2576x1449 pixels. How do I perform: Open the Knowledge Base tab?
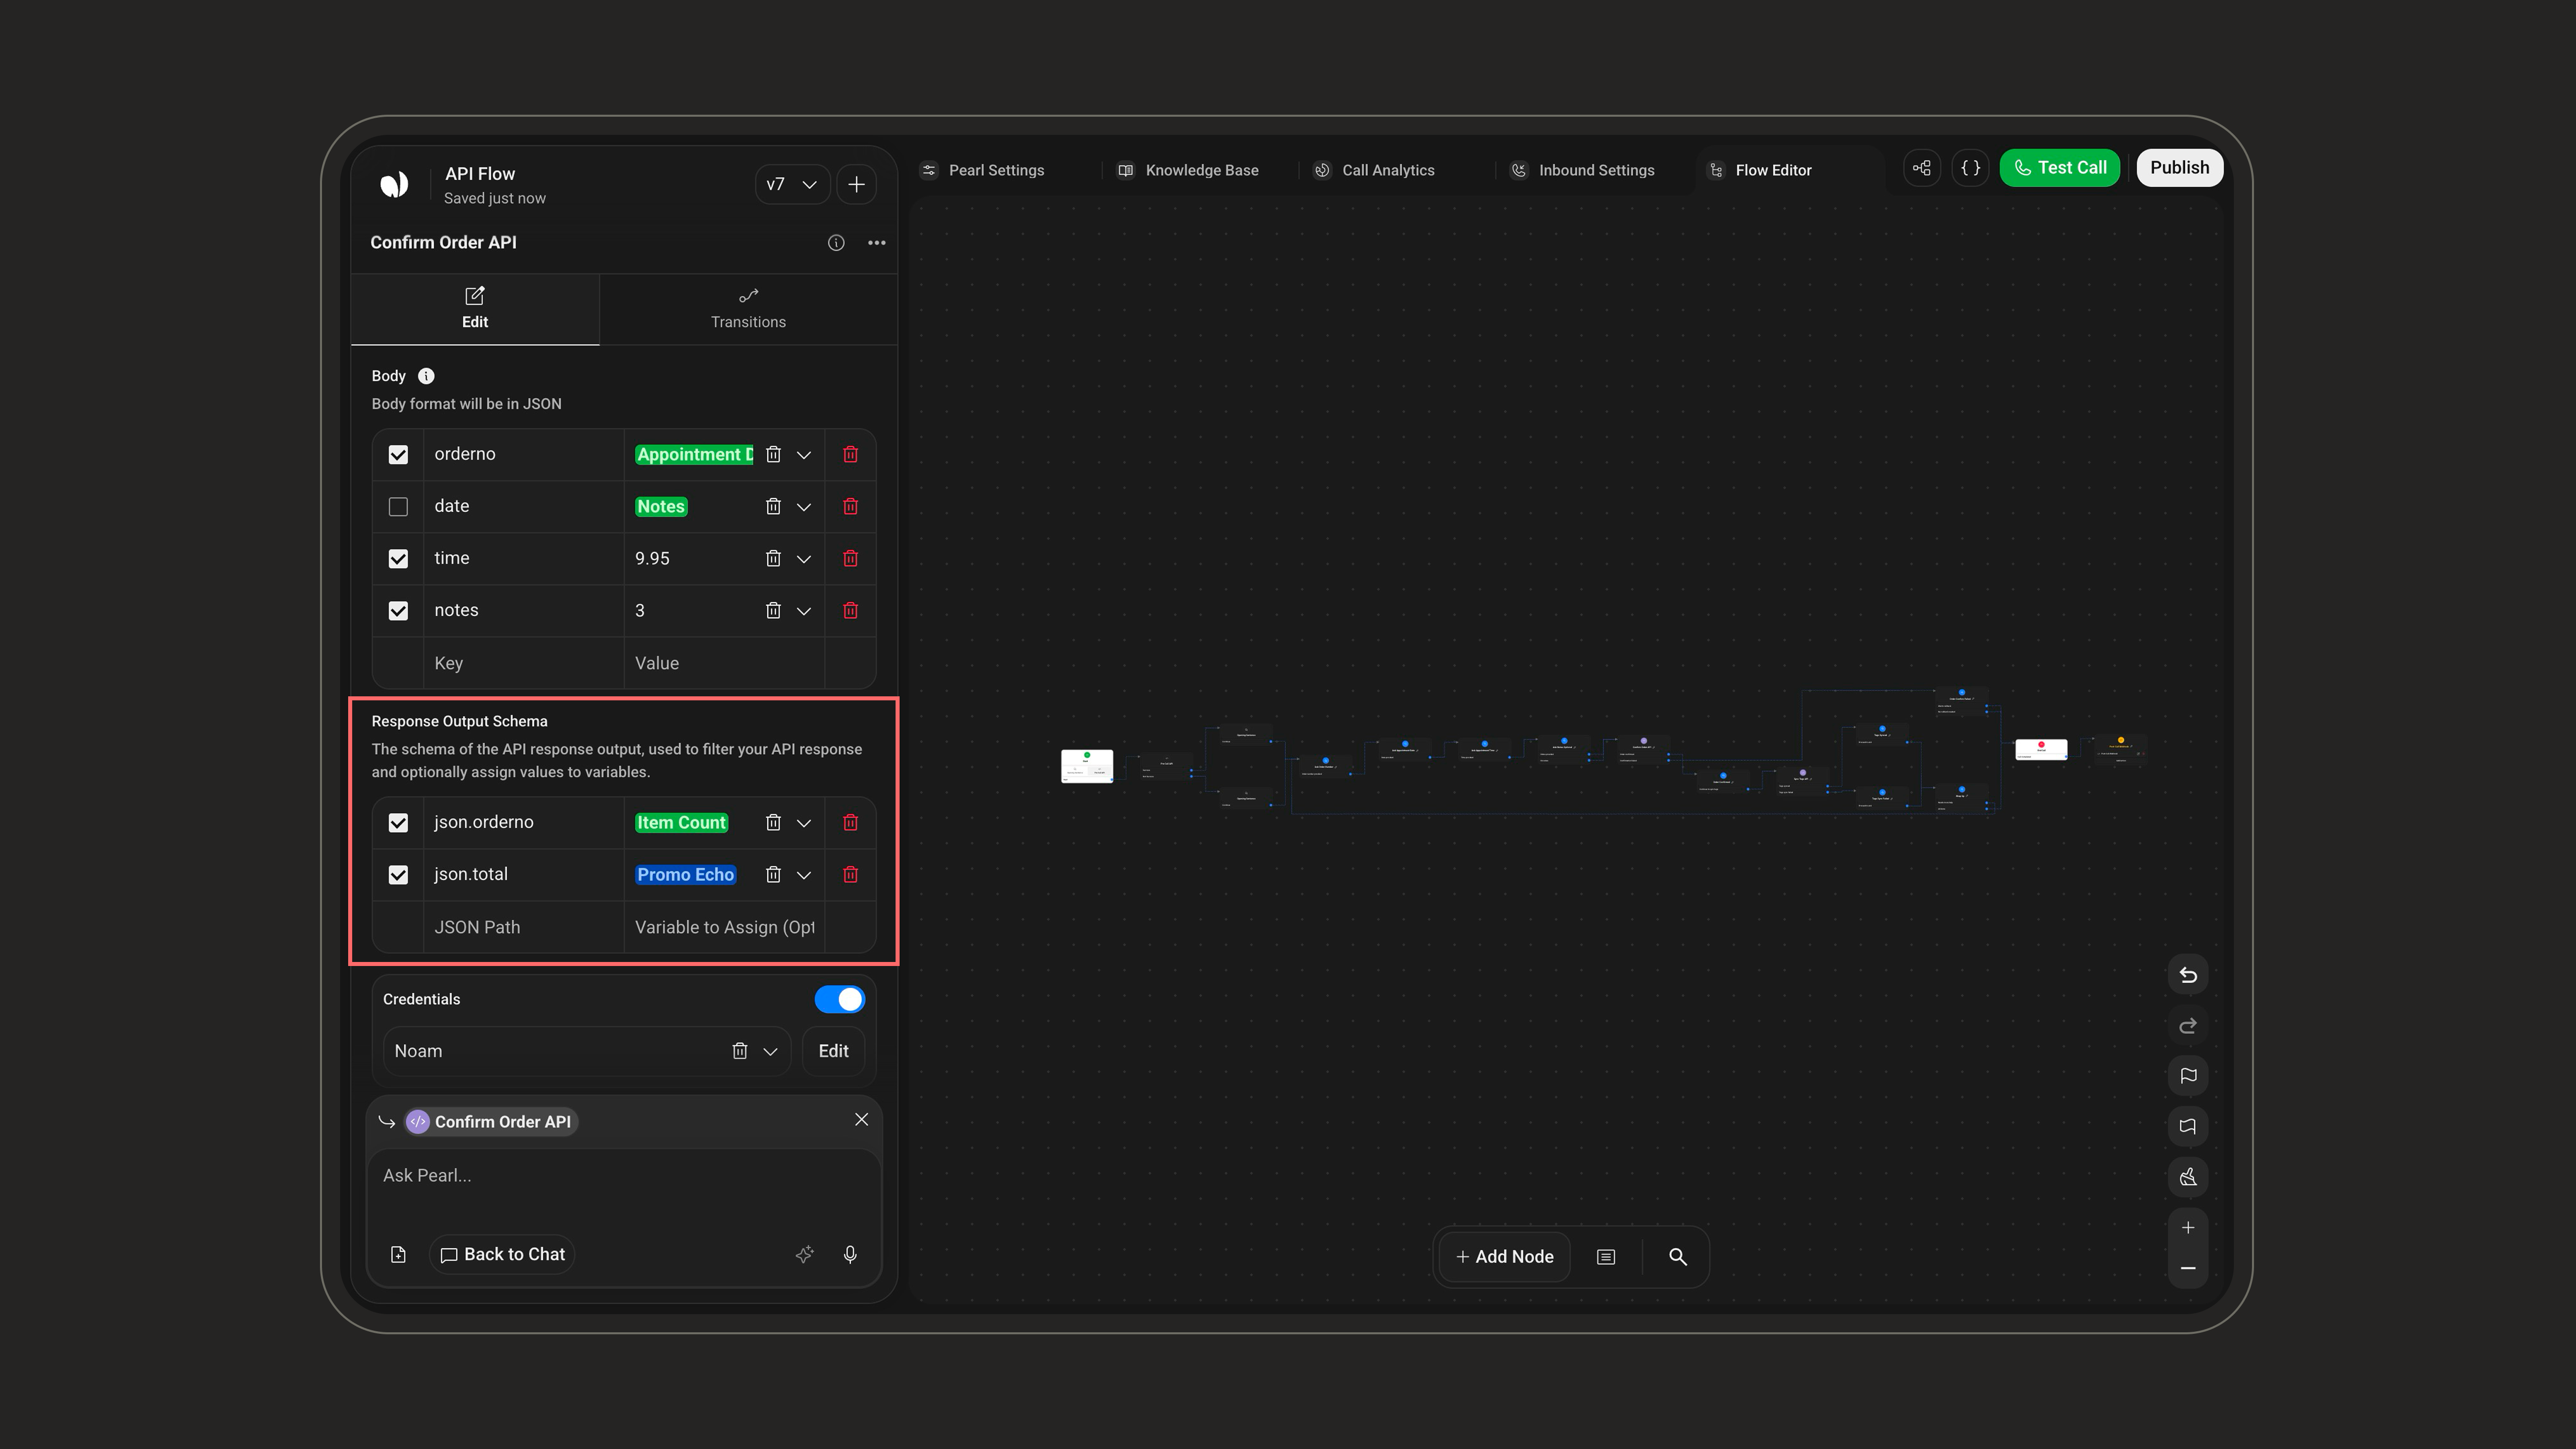[x=1188, y=170]
